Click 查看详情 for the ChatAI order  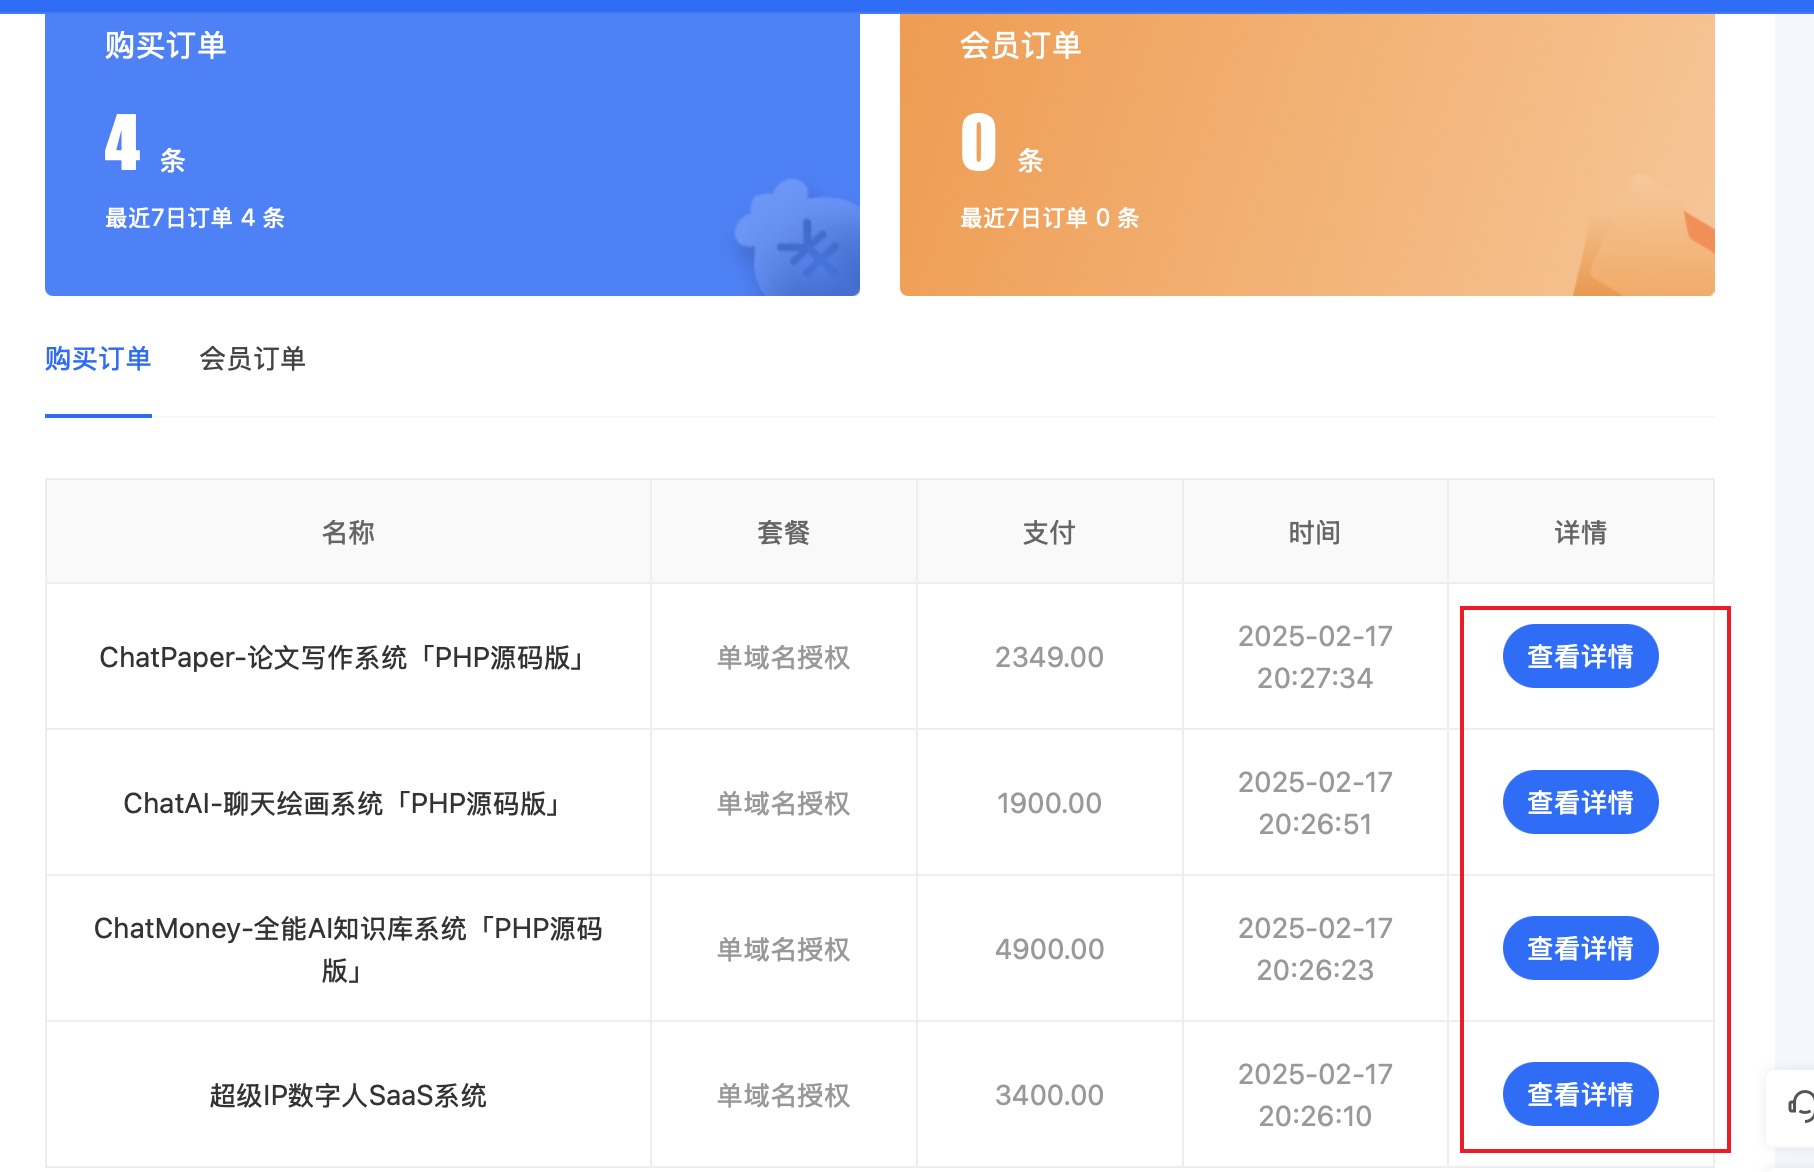pos(1580,802)
